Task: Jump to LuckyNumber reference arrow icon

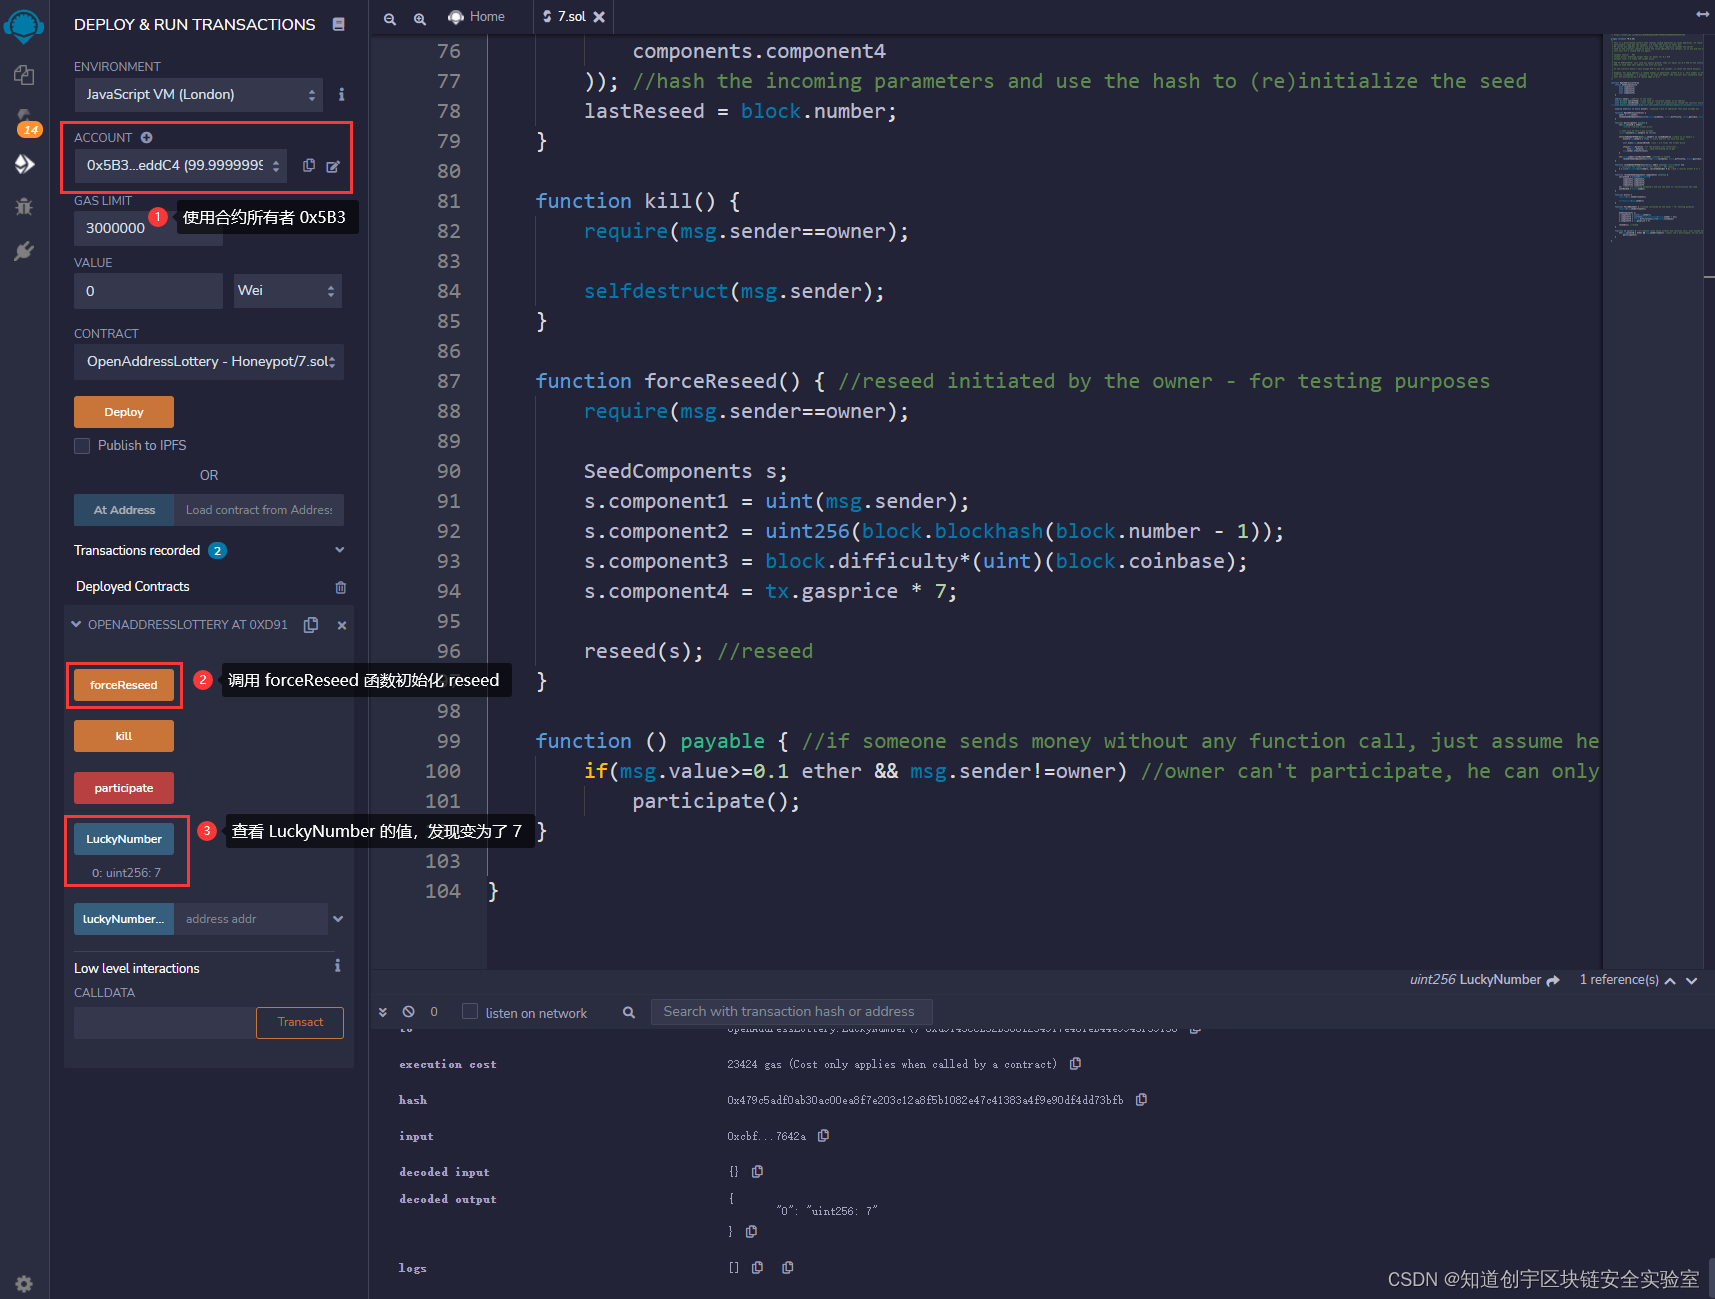Action: (x=1553, y=980)
